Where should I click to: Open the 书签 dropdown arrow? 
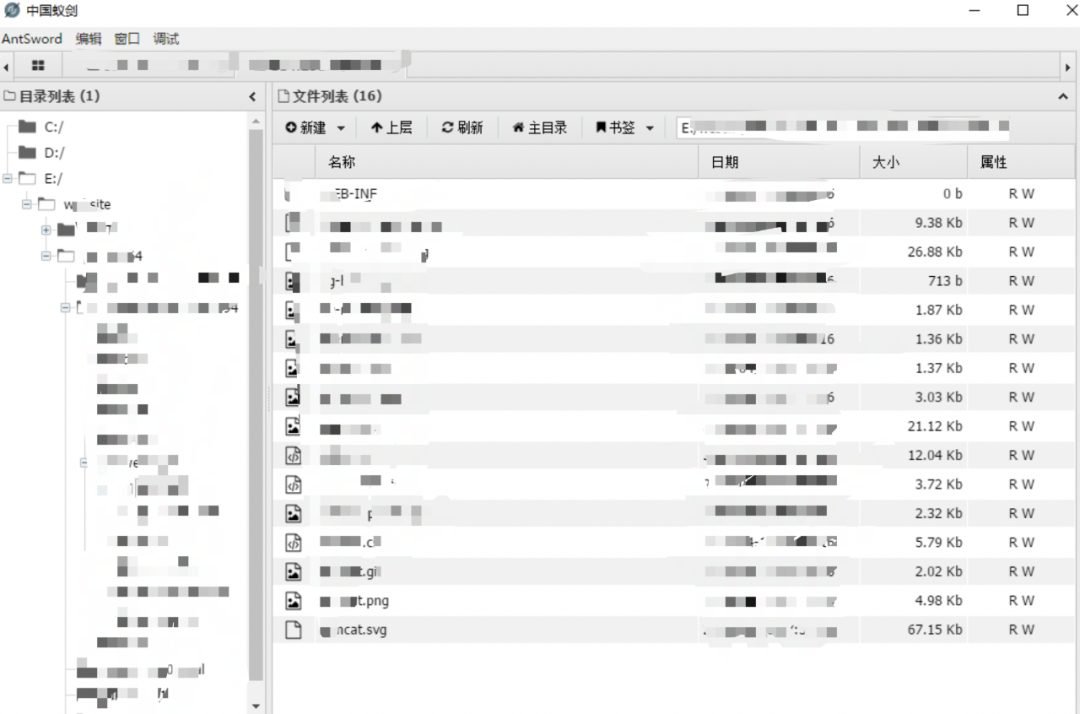tap(650, 128)
